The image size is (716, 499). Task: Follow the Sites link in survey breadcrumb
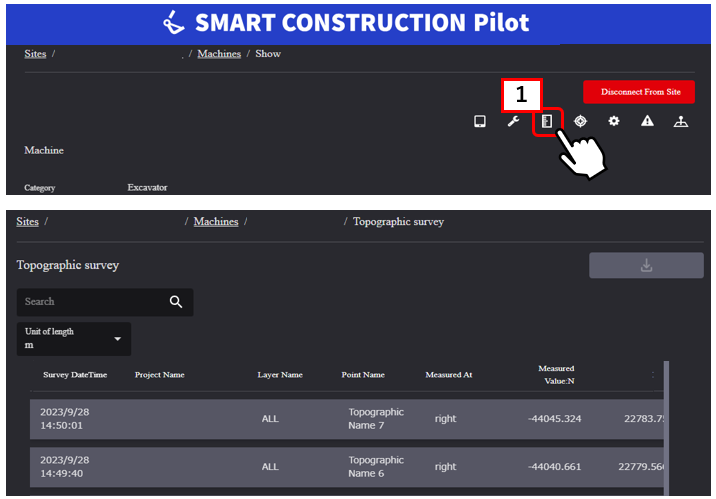(x=27, y=222)
